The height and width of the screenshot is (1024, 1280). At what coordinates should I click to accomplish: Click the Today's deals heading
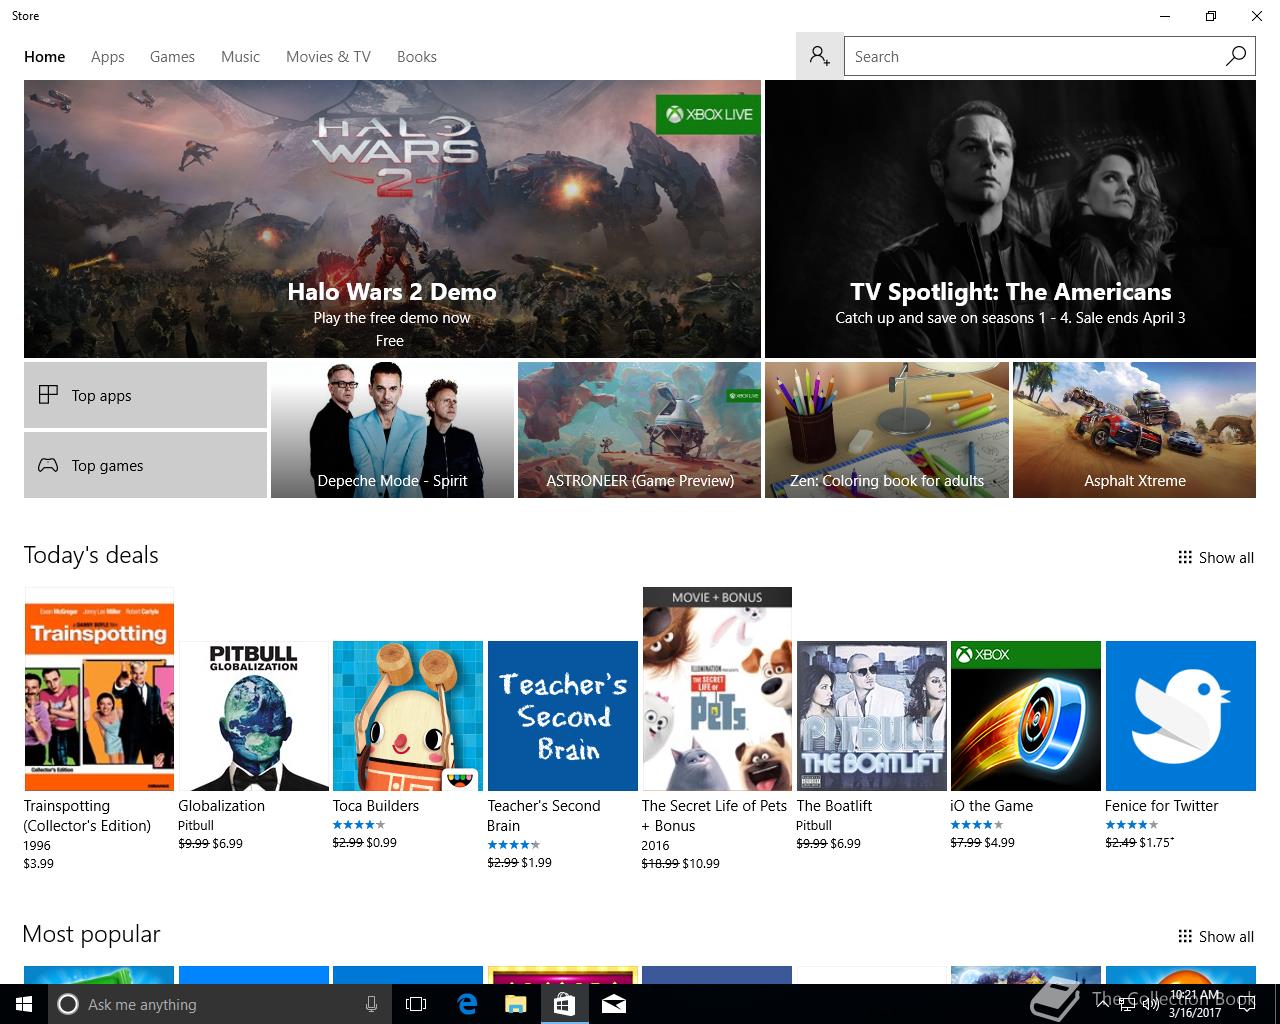[x=91, y=555]
